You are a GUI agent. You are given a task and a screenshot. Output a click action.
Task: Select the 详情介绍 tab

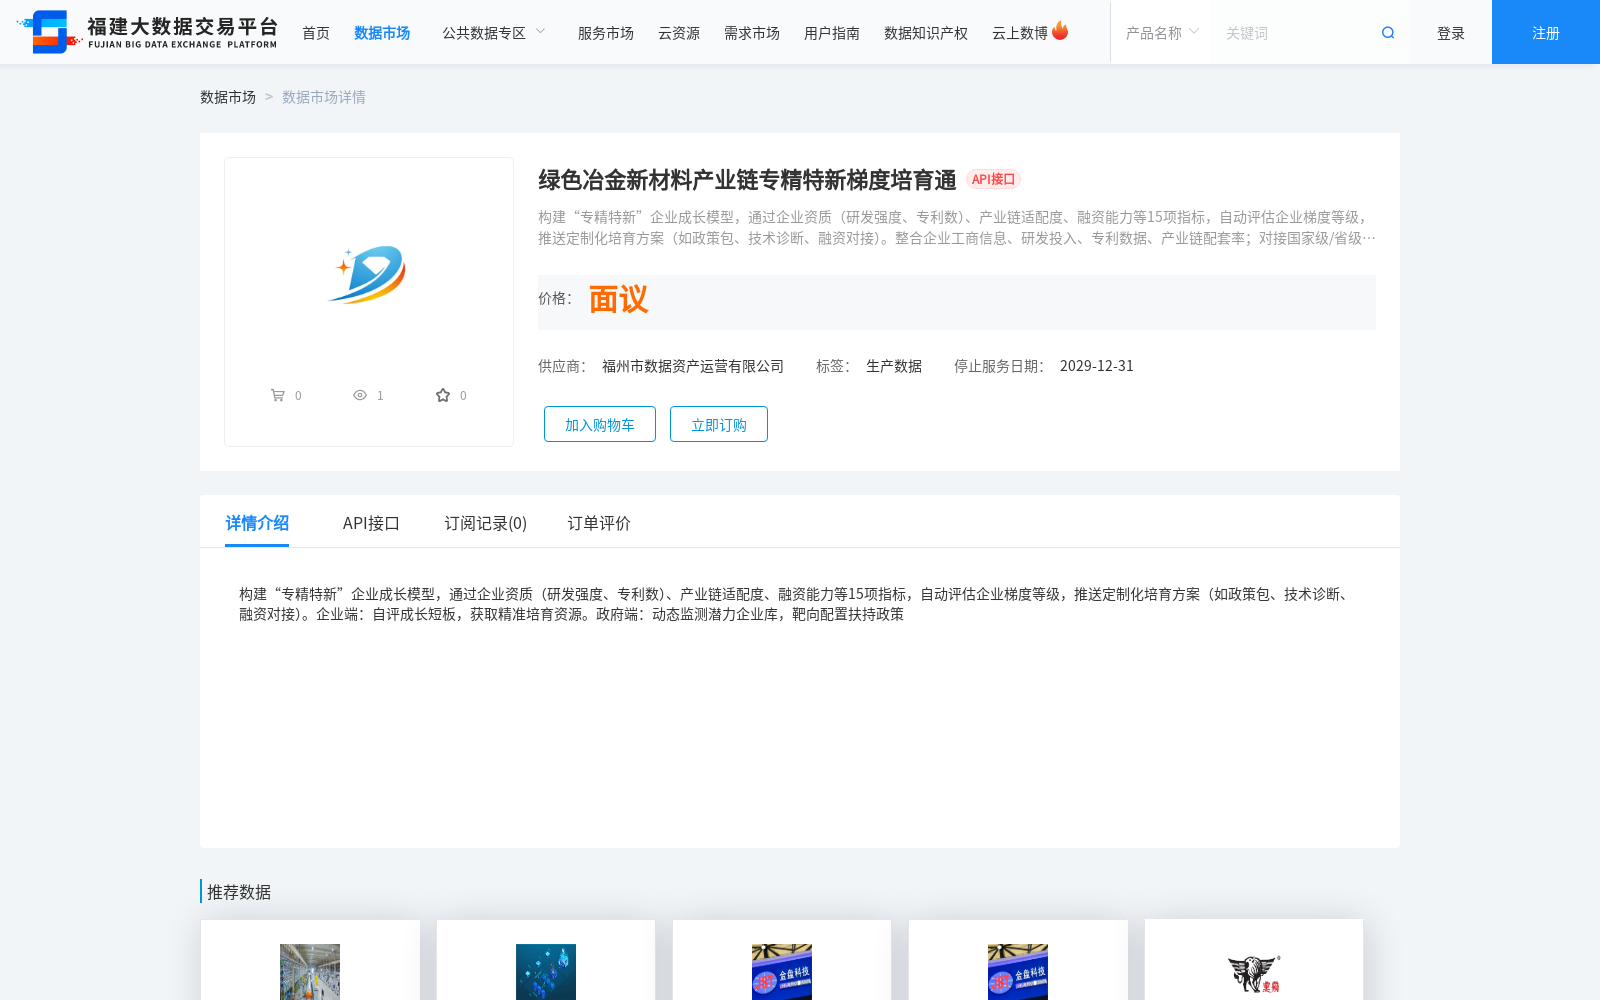(x=257, y=523)
